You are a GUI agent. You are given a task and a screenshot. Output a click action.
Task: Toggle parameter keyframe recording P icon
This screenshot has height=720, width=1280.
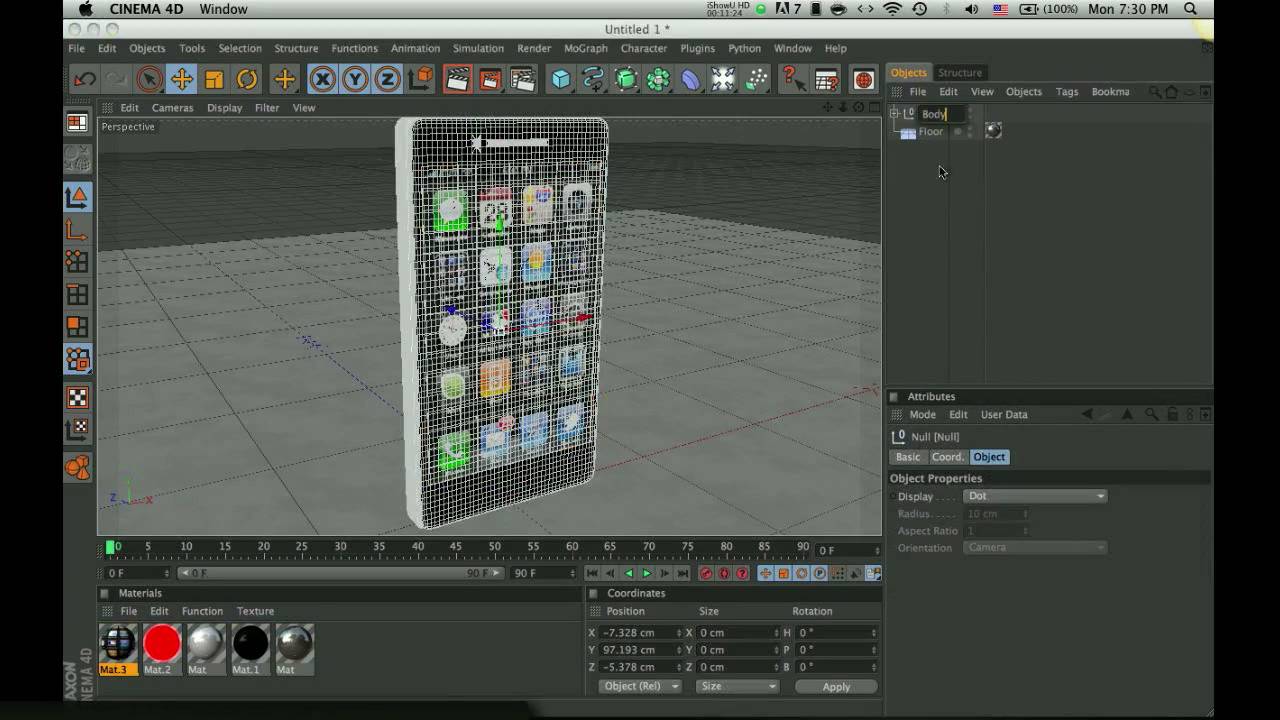click(x=819, y=574)
